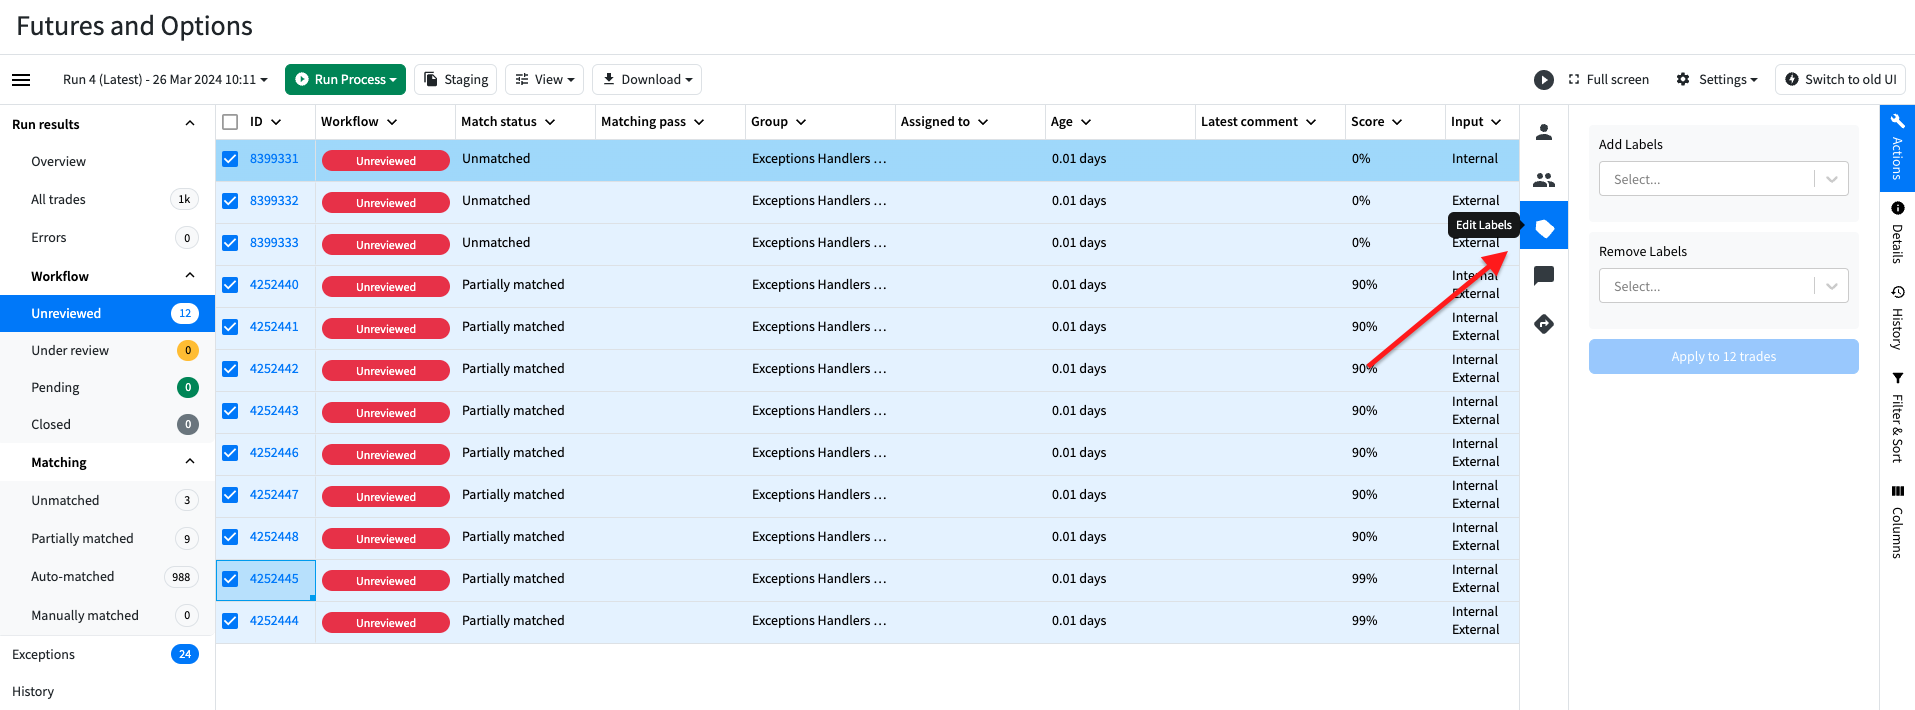1915x710 pixels.
Task: Open the View dropdown
Action: click(x=545, y=80)
